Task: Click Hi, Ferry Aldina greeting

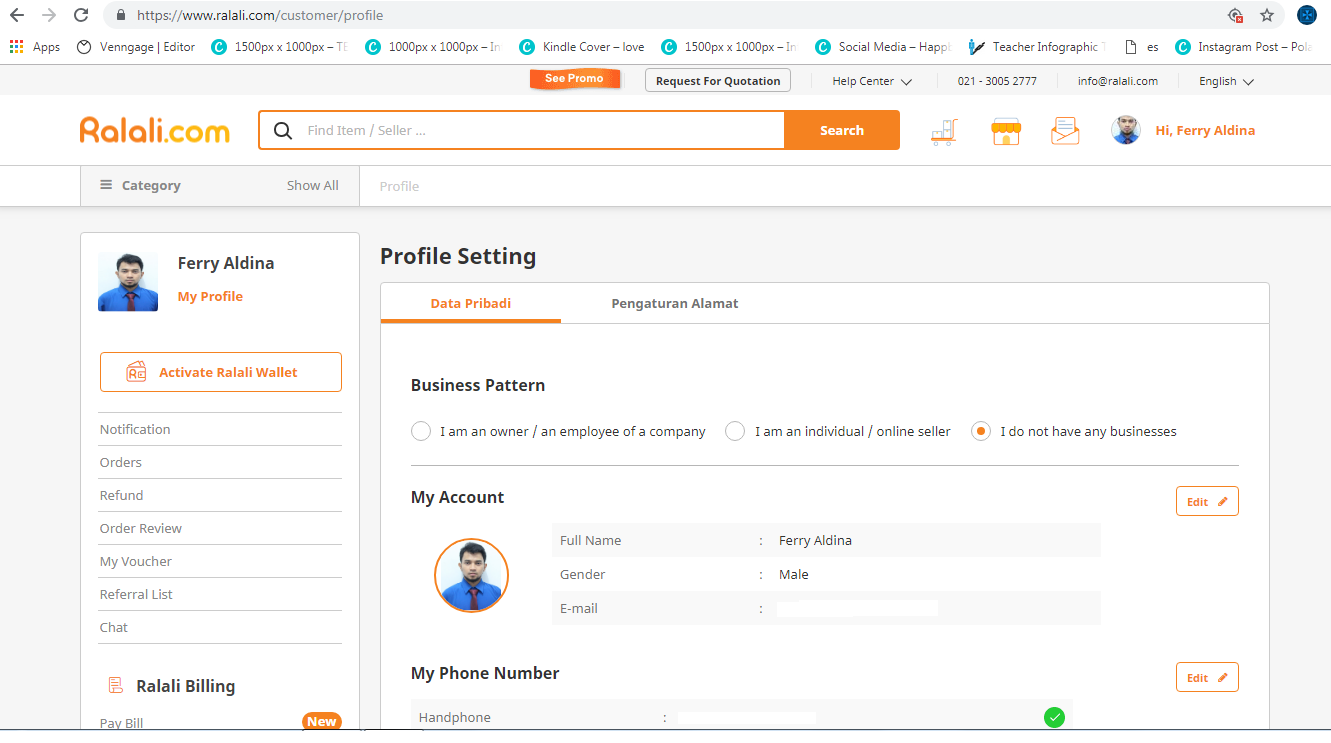Action: point(1205,130)
